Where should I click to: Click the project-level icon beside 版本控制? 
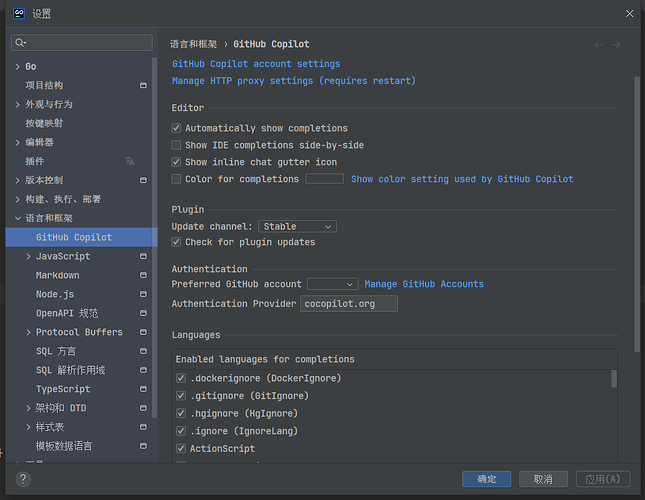point(143,180)
